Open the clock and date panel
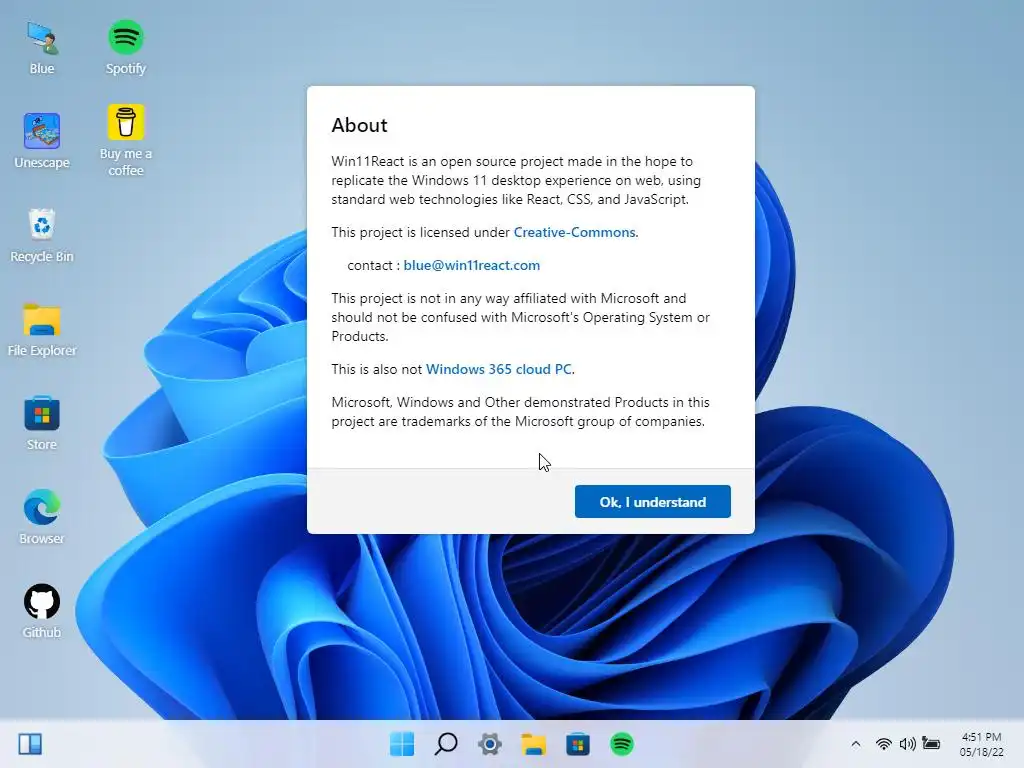Image resolution: width=1024 pixels, height=768 pixels. point(982,744)
